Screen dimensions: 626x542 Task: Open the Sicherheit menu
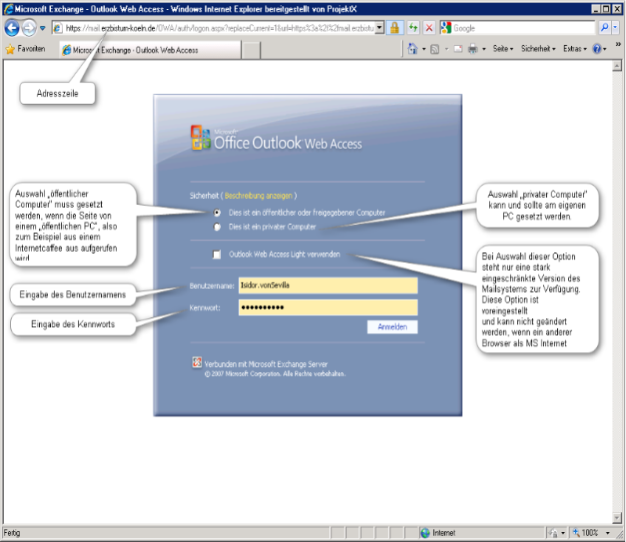click(538, 49)
